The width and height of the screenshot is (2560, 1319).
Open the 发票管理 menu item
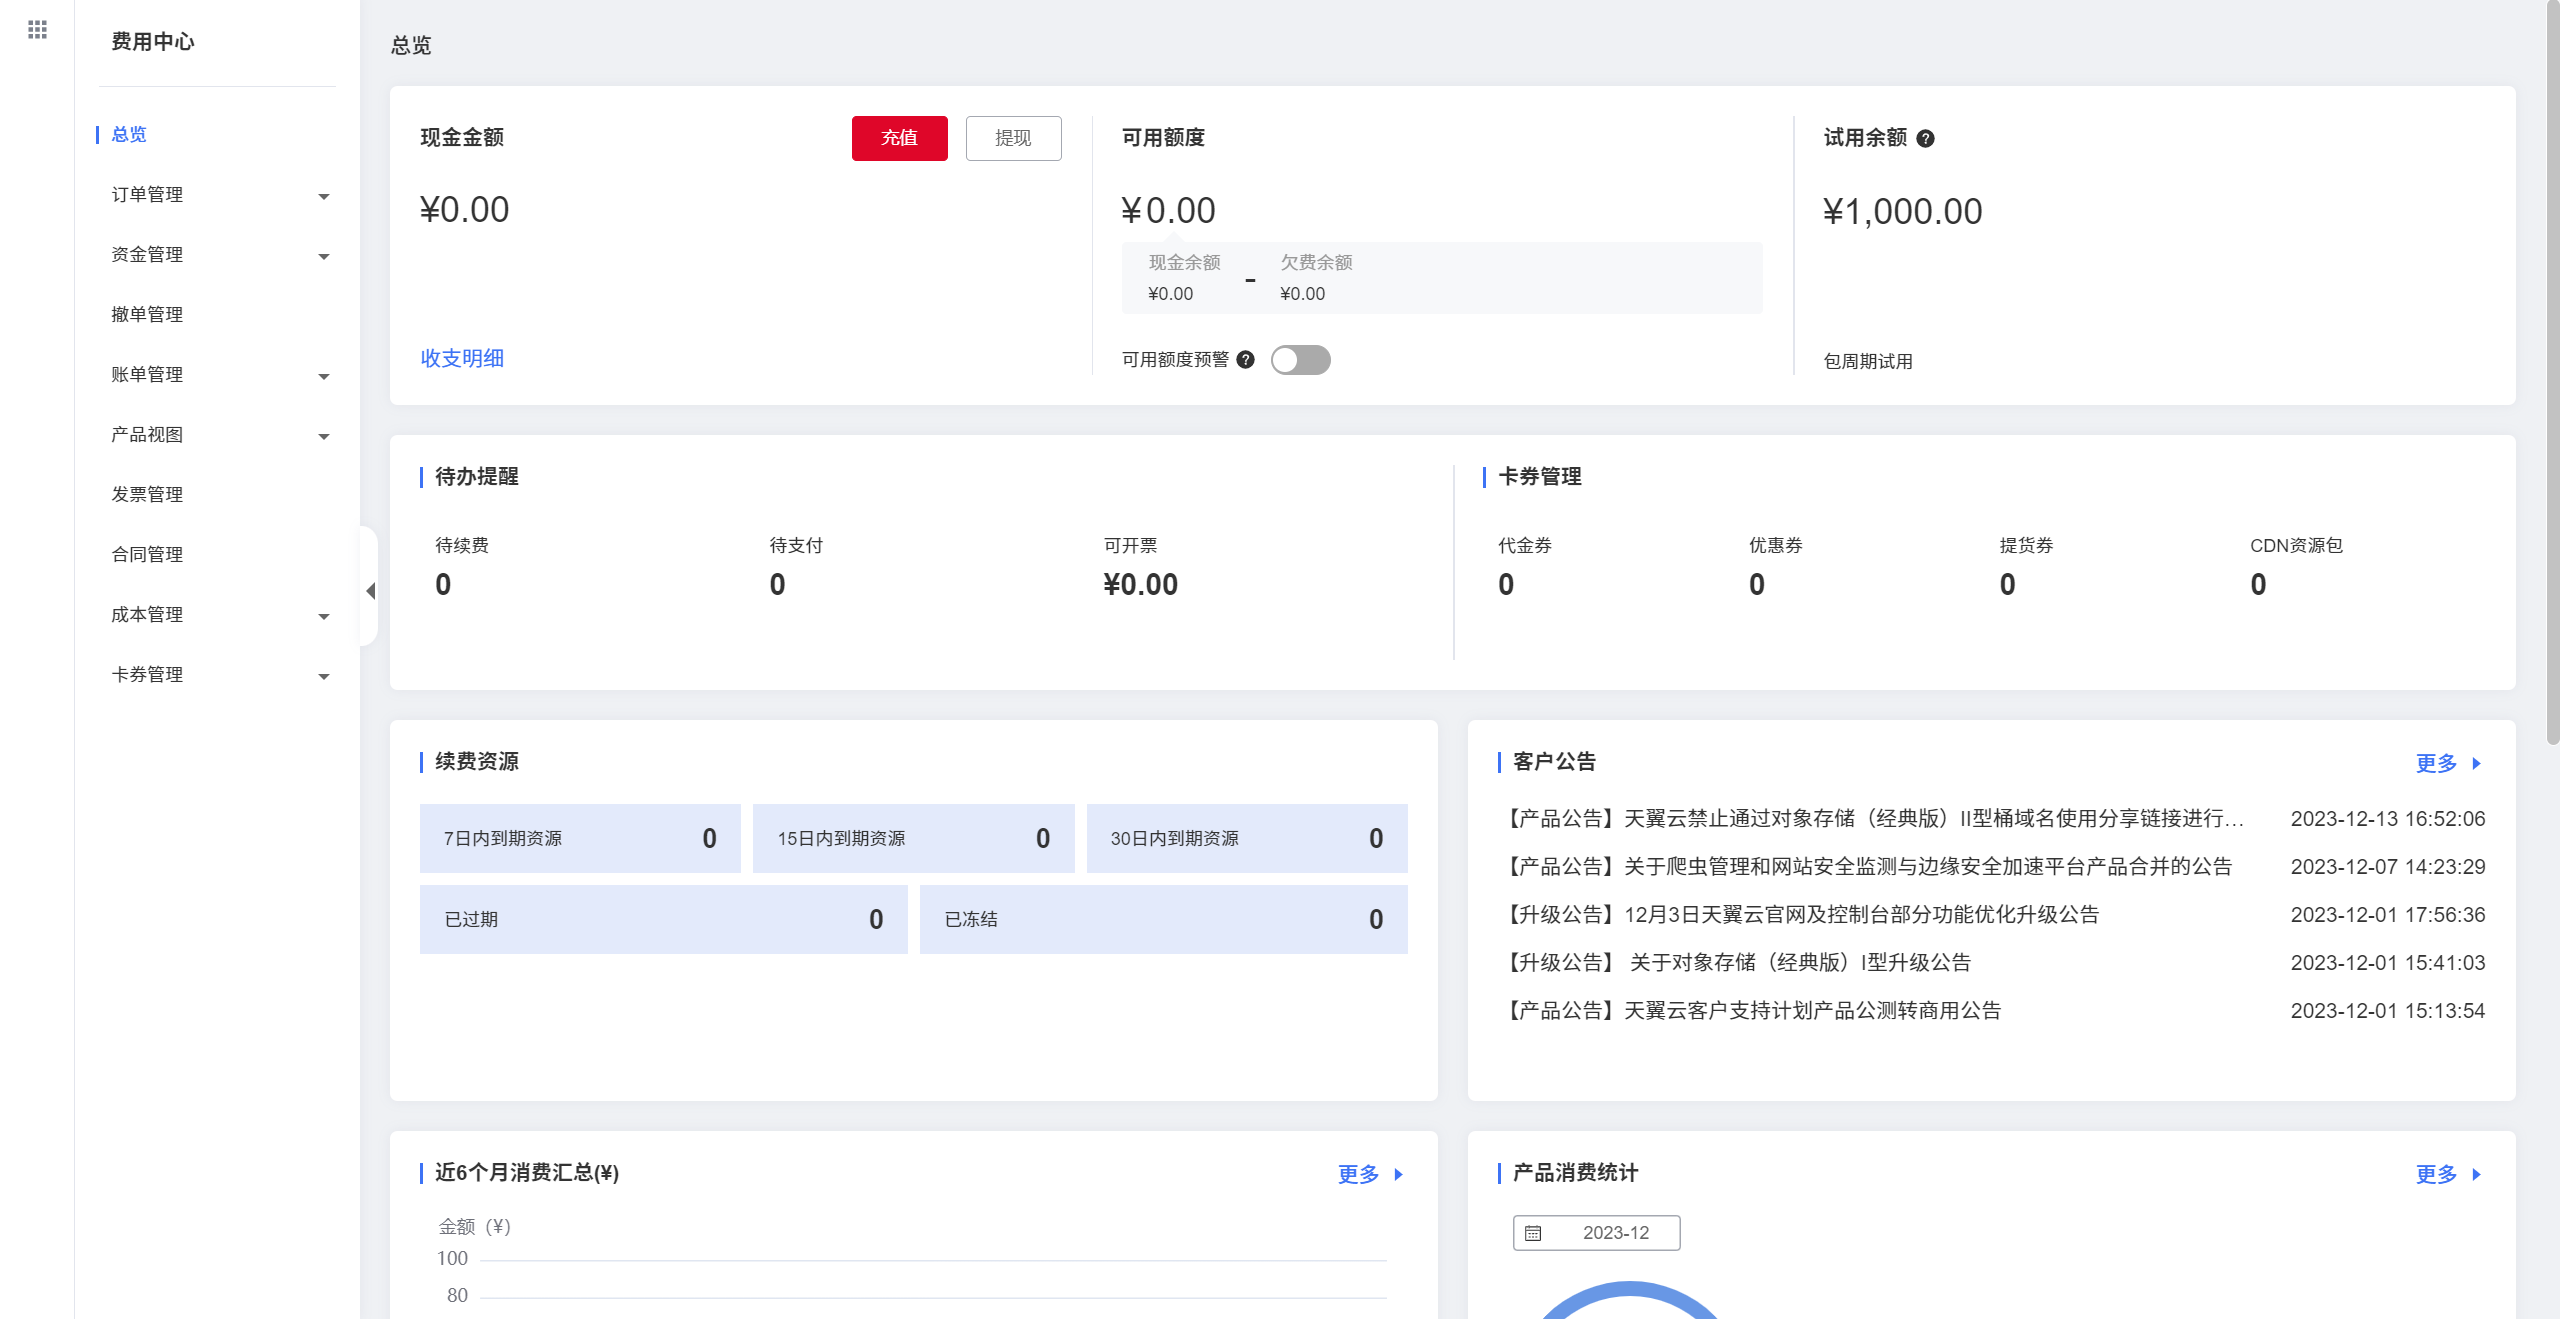pos(147,494)
